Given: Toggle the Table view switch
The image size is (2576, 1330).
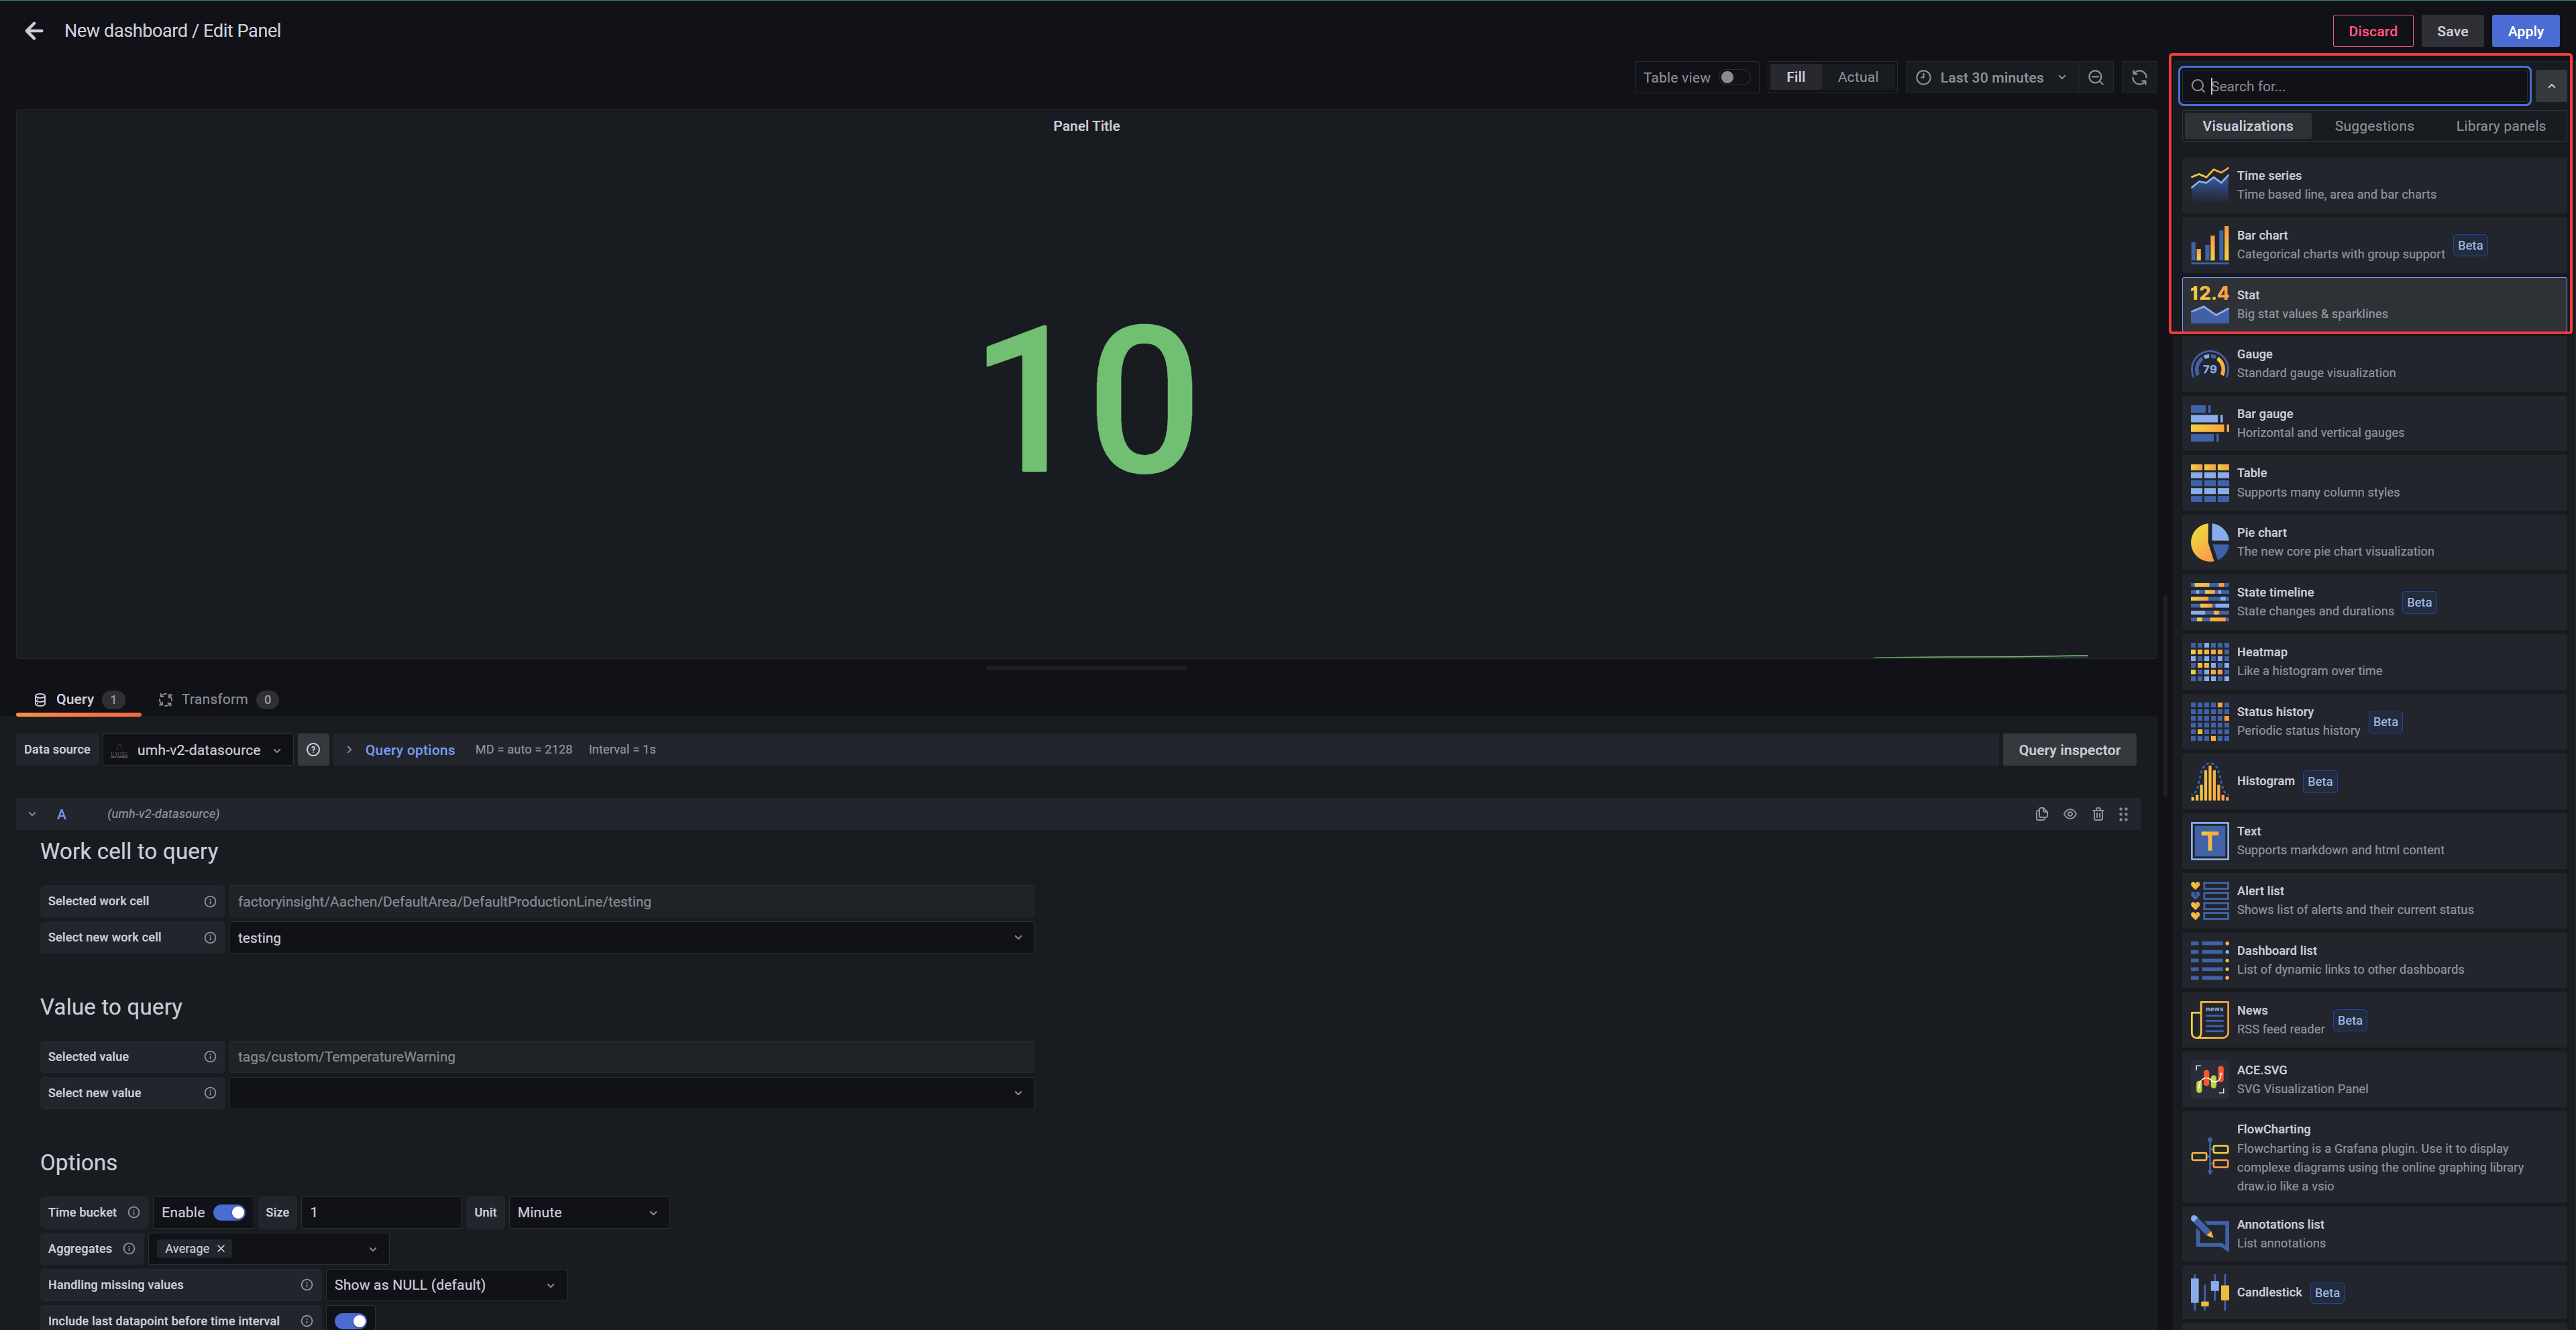Looking at the screenshot, I should pos(1734,77).
